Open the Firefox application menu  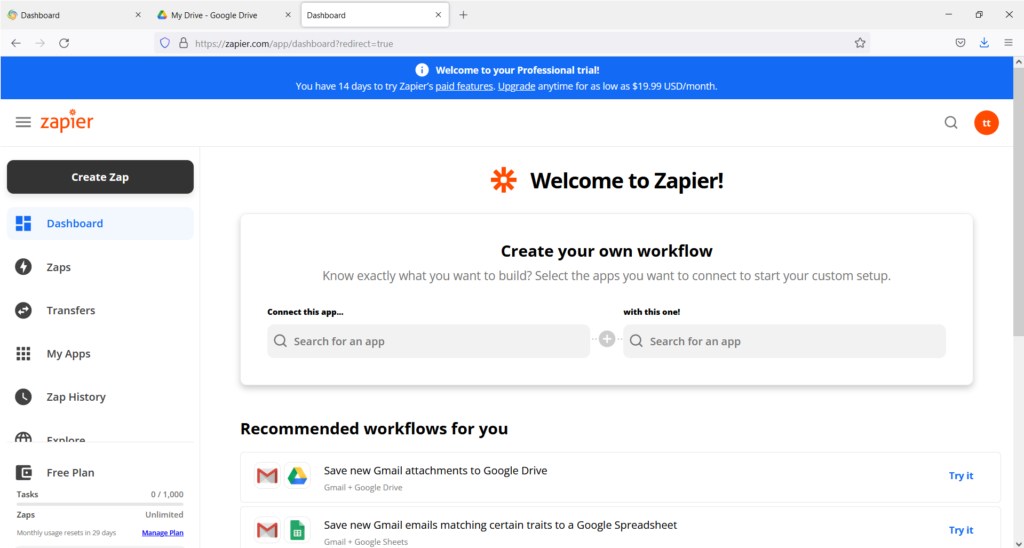pos(1008,43)
